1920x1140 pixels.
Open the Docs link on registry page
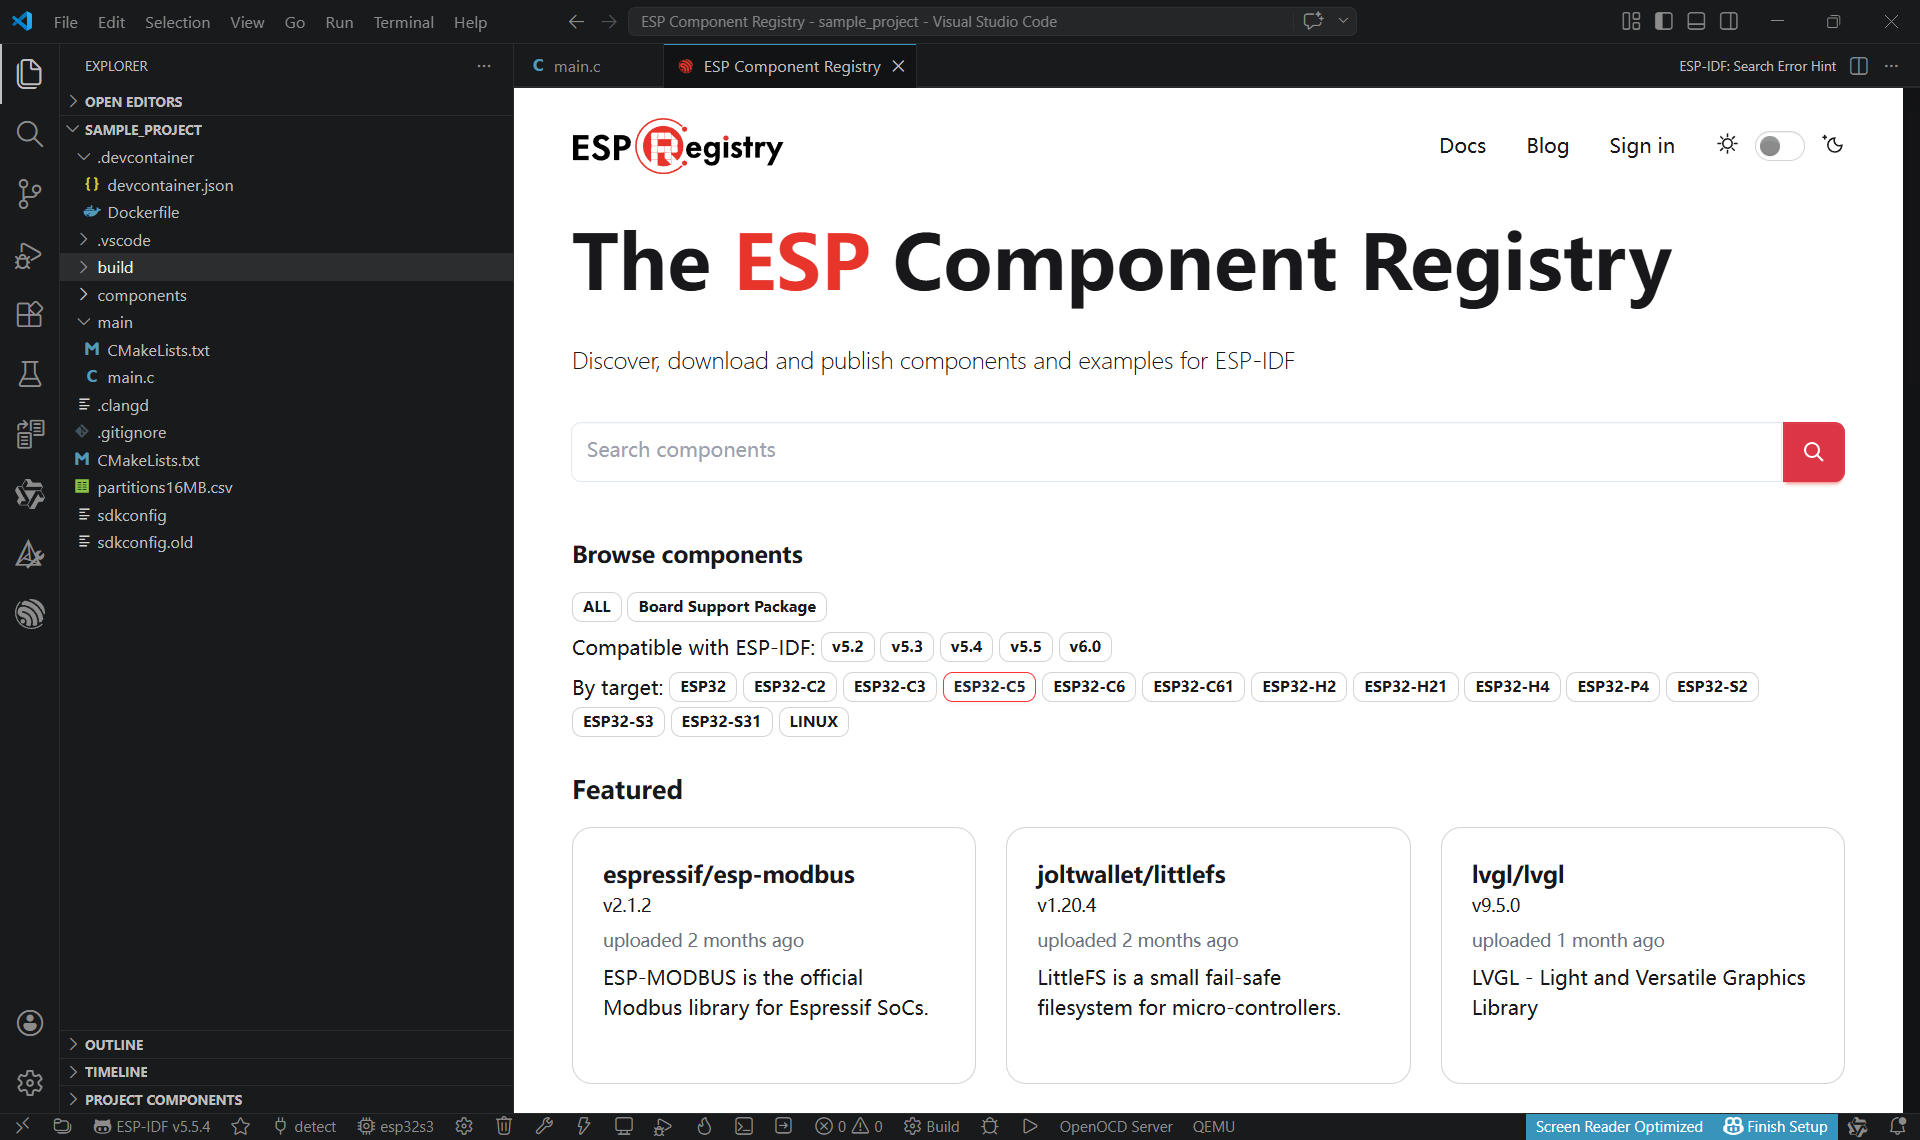pyautogui.click(x=1461, y=146)
